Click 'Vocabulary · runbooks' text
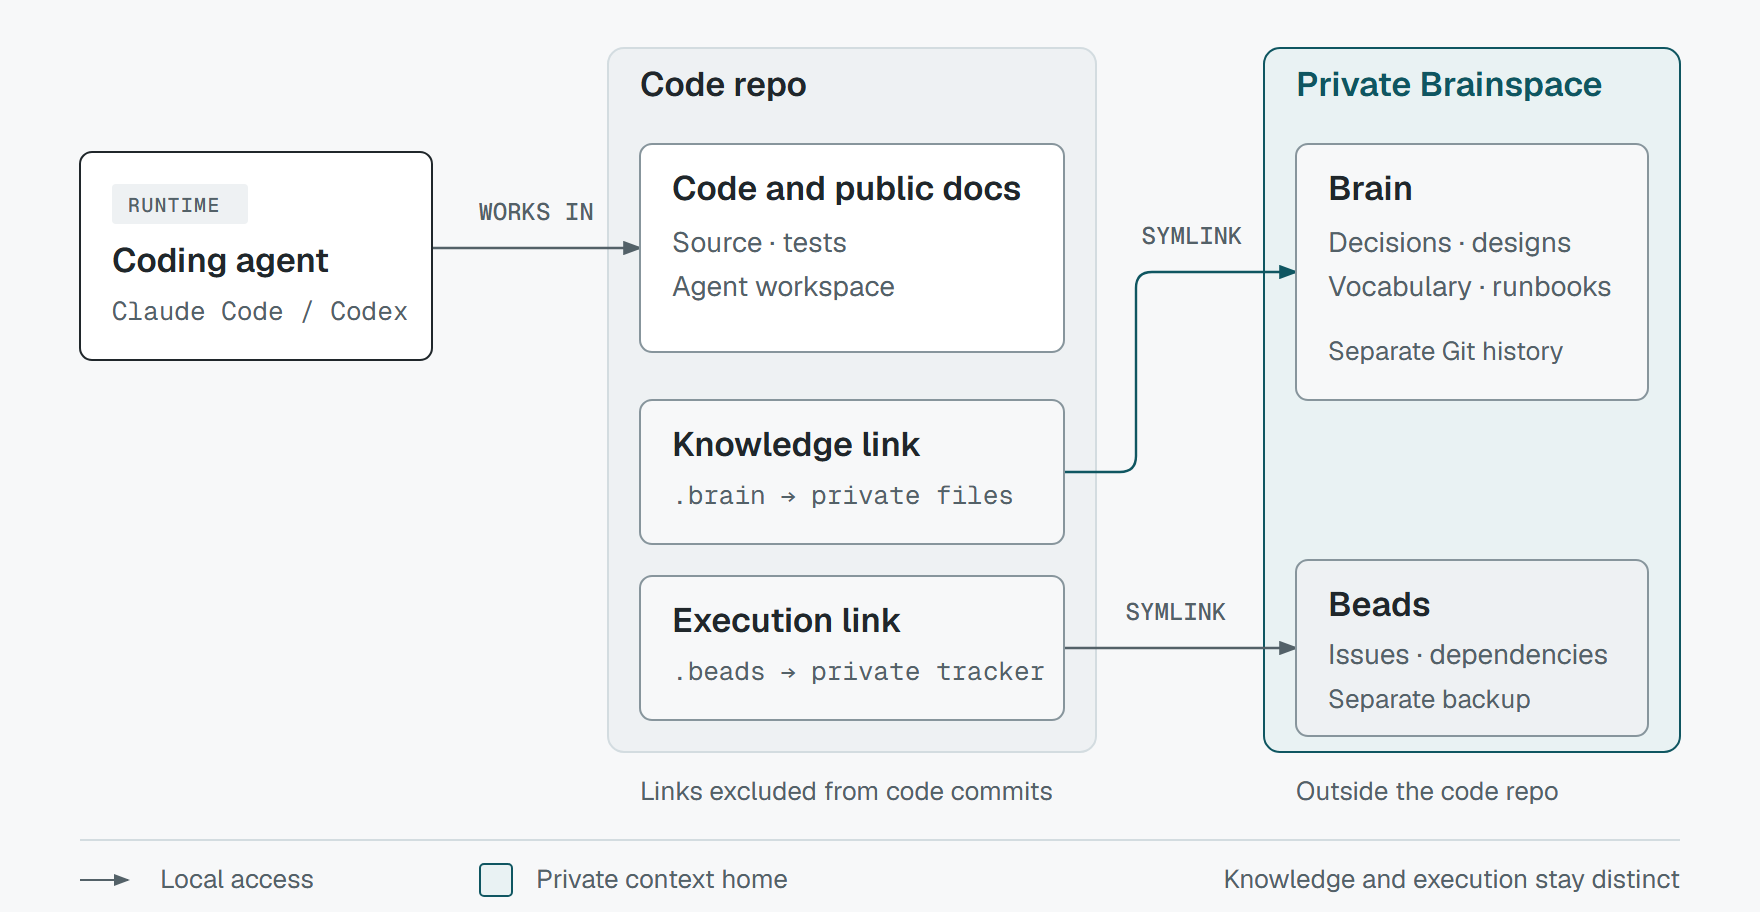This screenshot has height=912, width=1760. coord(1469,287)
